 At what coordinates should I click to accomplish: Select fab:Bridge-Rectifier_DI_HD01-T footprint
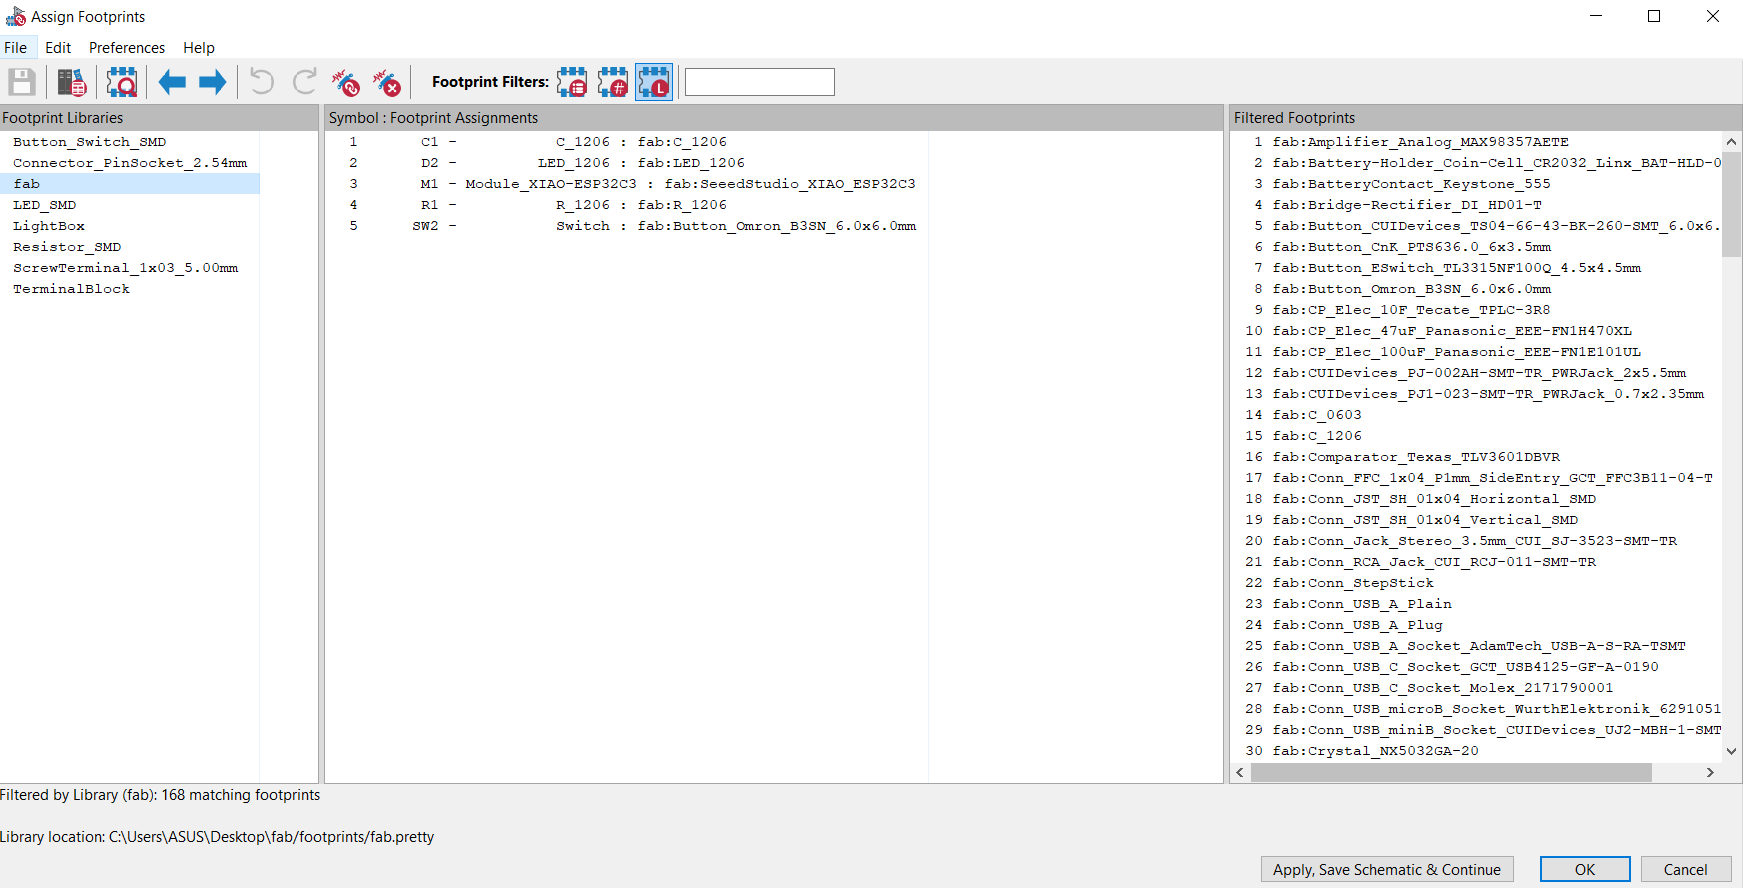coord(1407,205)
